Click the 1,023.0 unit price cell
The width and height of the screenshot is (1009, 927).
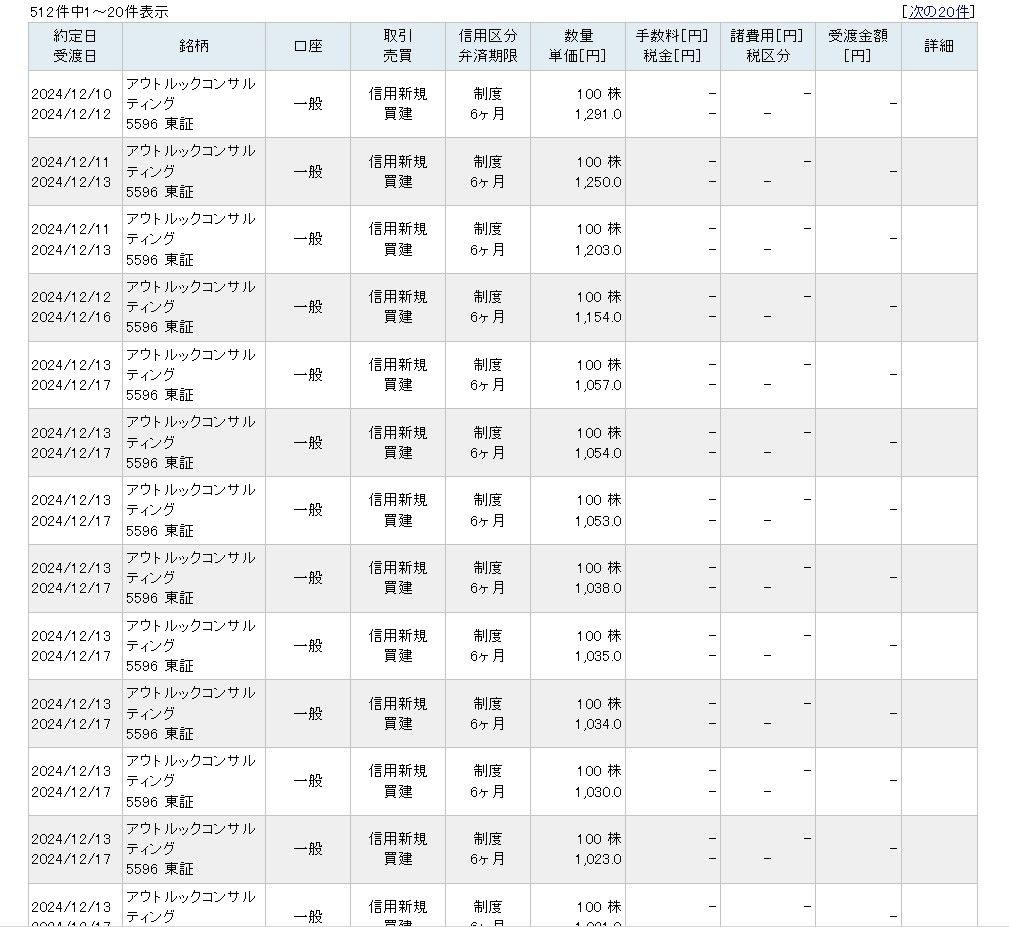598,859
